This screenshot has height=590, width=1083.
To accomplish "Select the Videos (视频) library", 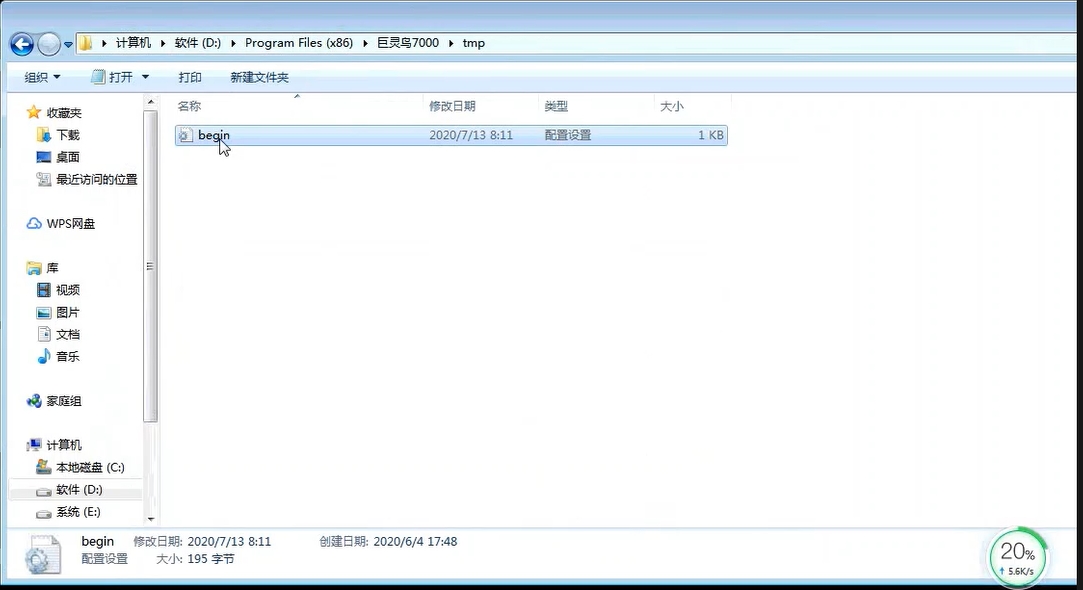I will tap(67, 290).
